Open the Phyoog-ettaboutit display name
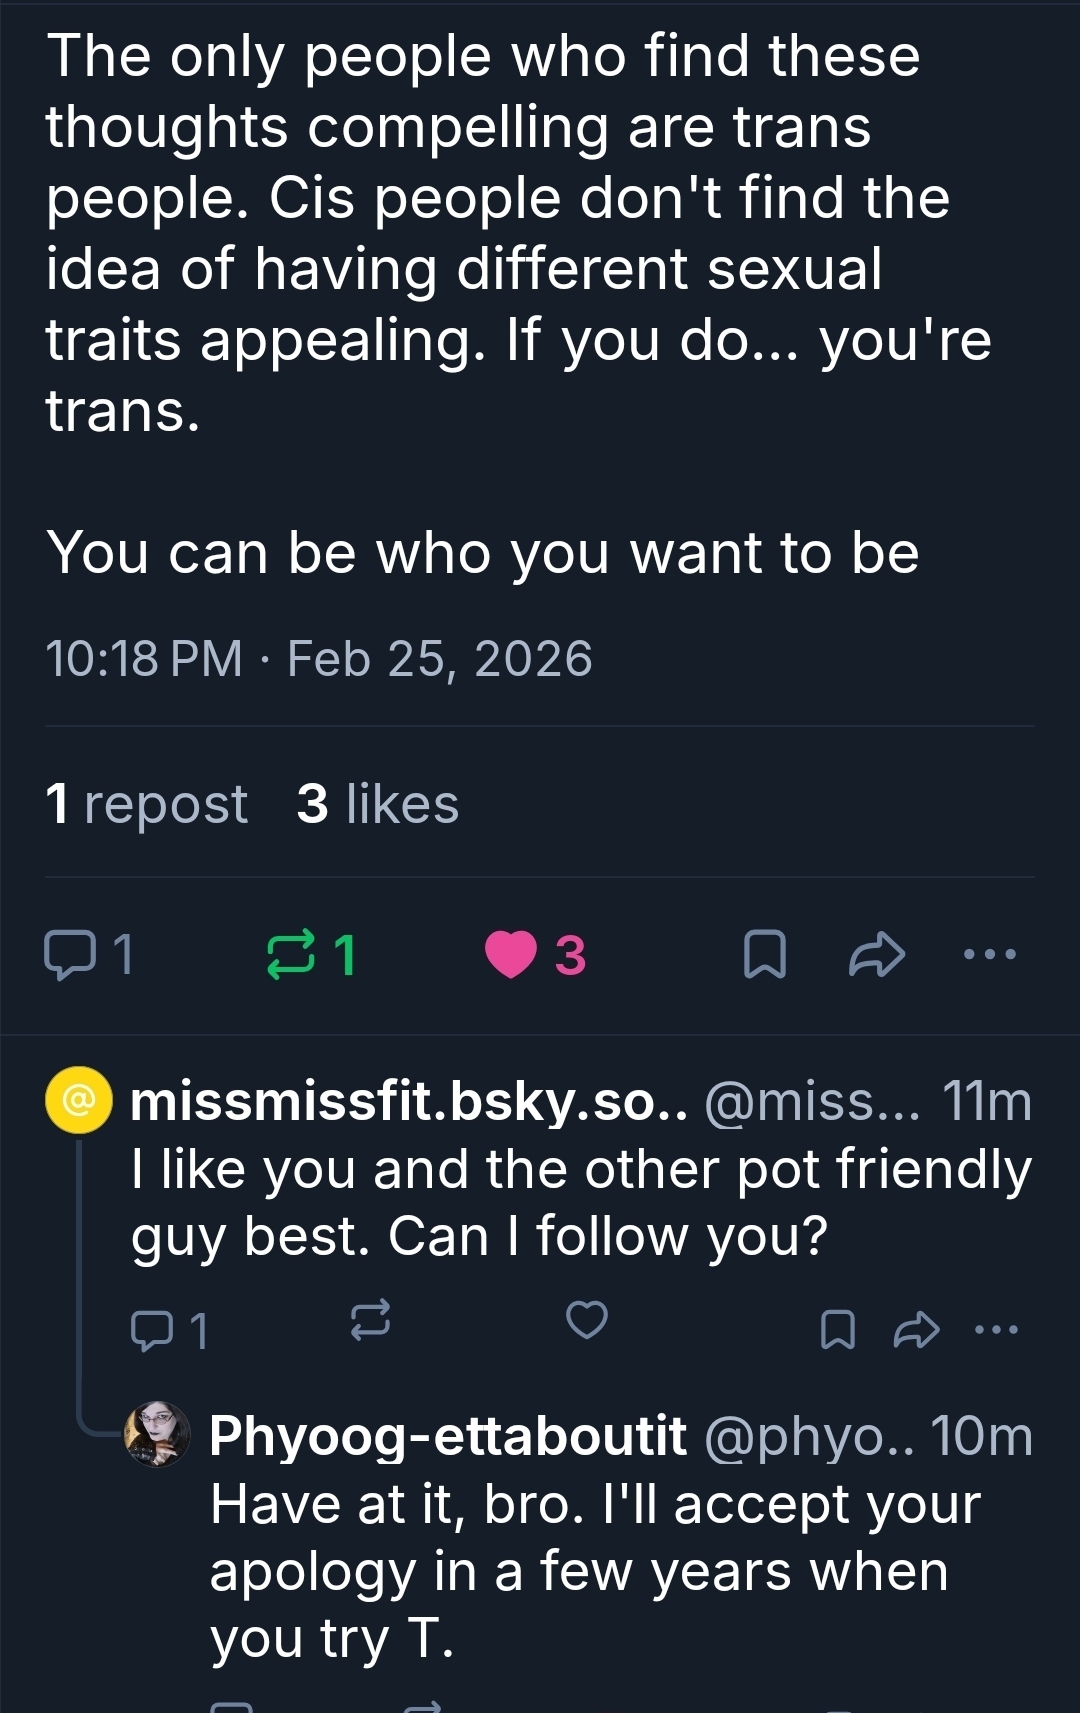The width and height of the screenshot is (1080, 1713). tap(447, 1436)
